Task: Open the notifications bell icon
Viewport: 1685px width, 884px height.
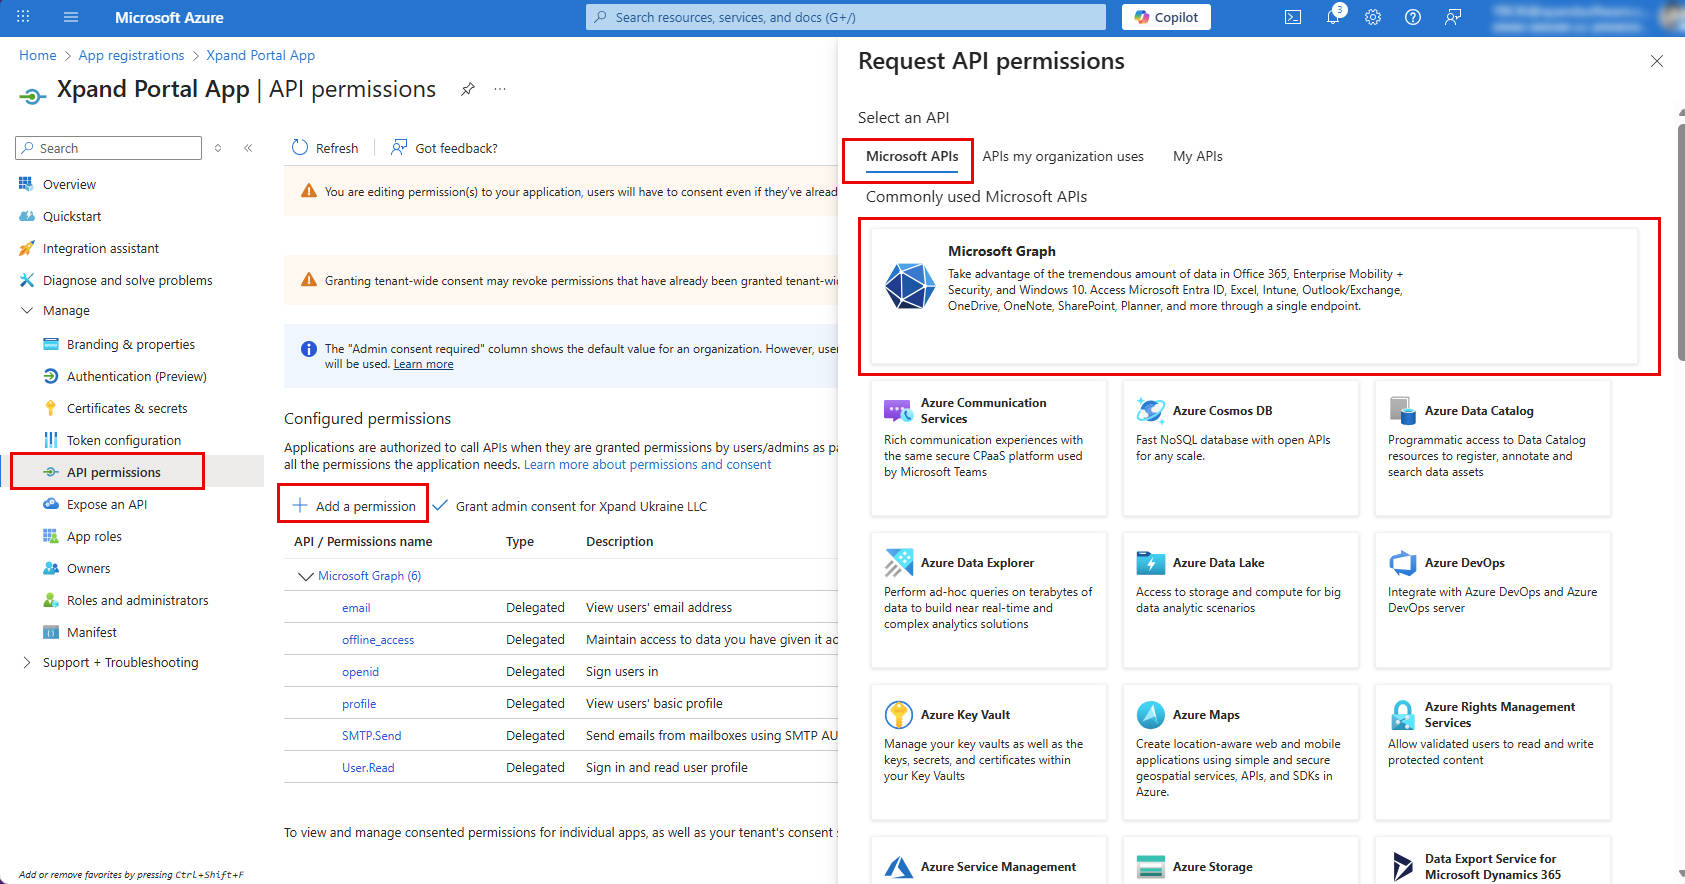Action: tap(1332, 17)
